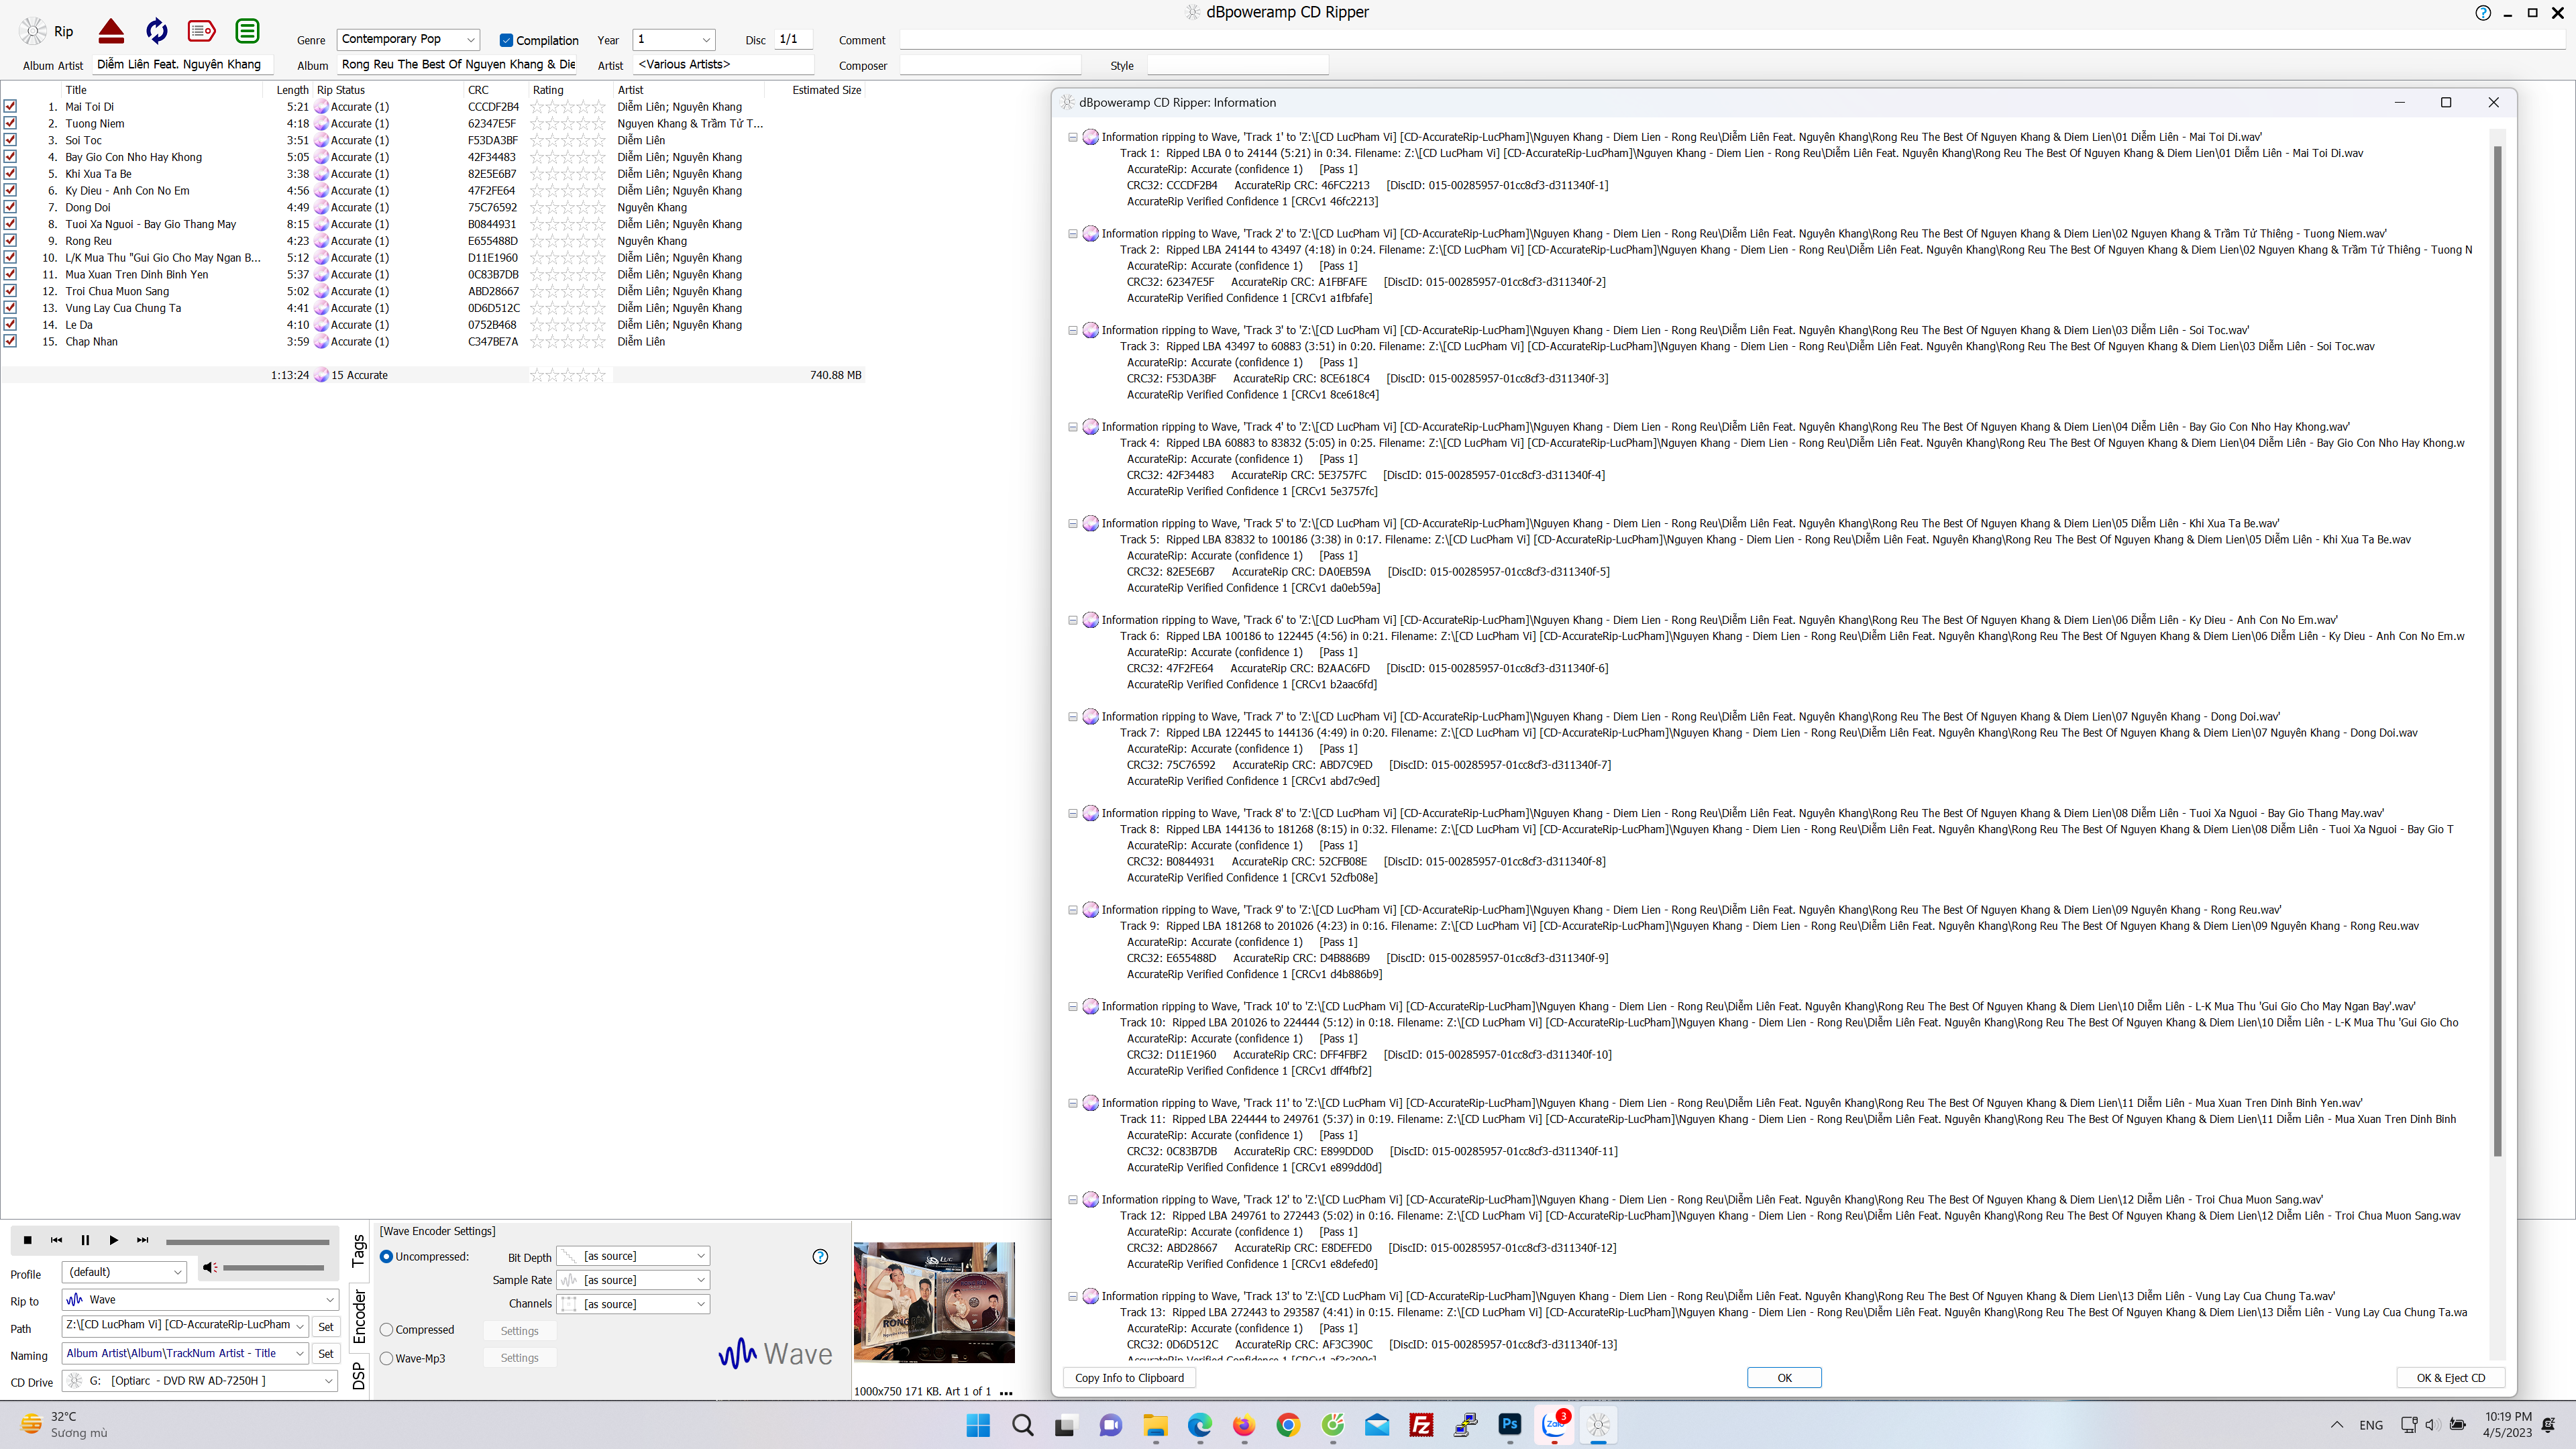Click the Play playback button
2576x1449 pixels.
(x=114, y=1240)
